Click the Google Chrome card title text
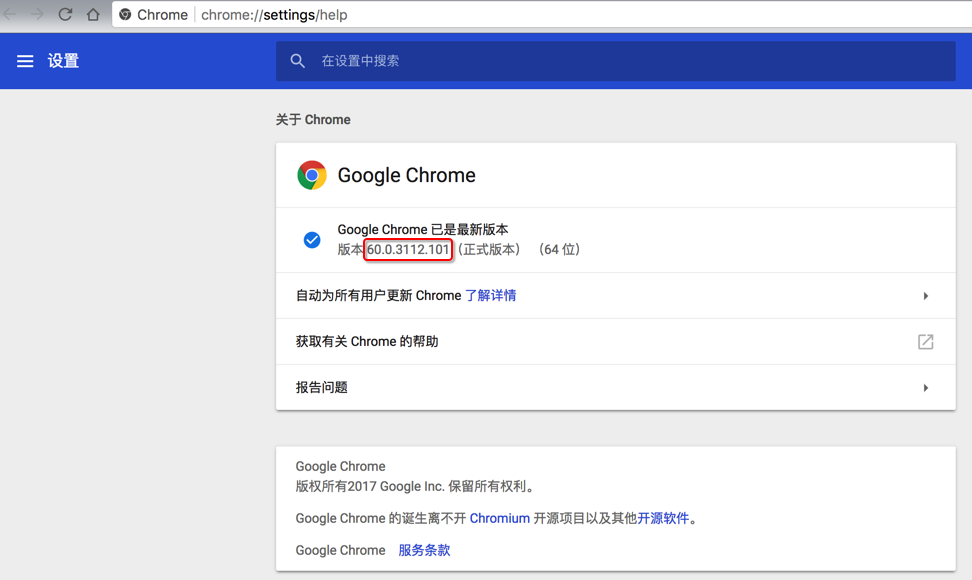 point(407,175)
